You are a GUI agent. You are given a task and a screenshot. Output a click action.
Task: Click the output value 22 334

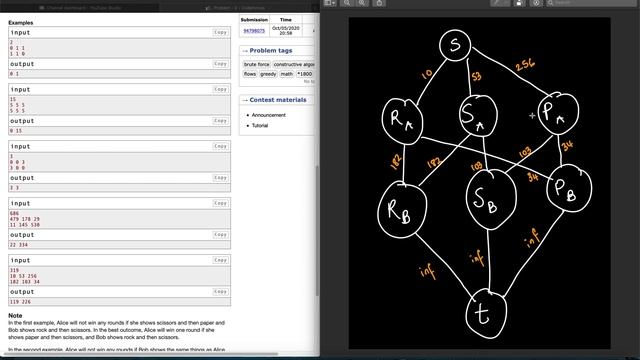[x=19, y=245]
